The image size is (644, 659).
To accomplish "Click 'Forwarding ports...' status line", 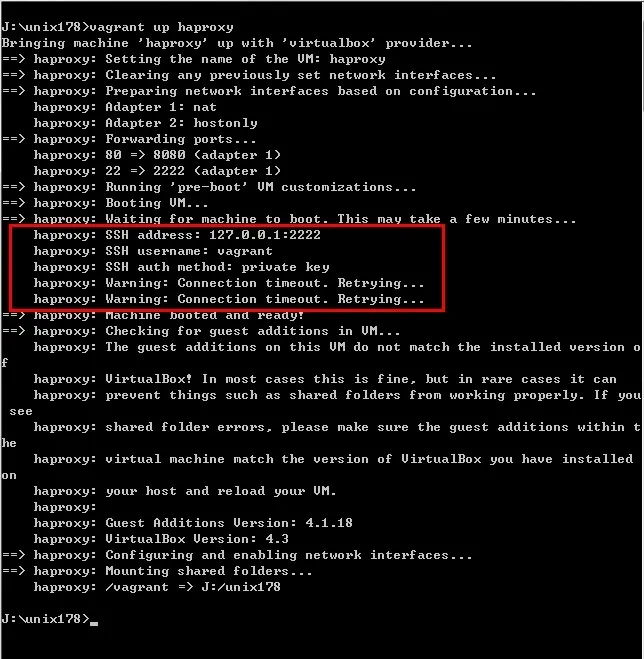I will (129, 139).
